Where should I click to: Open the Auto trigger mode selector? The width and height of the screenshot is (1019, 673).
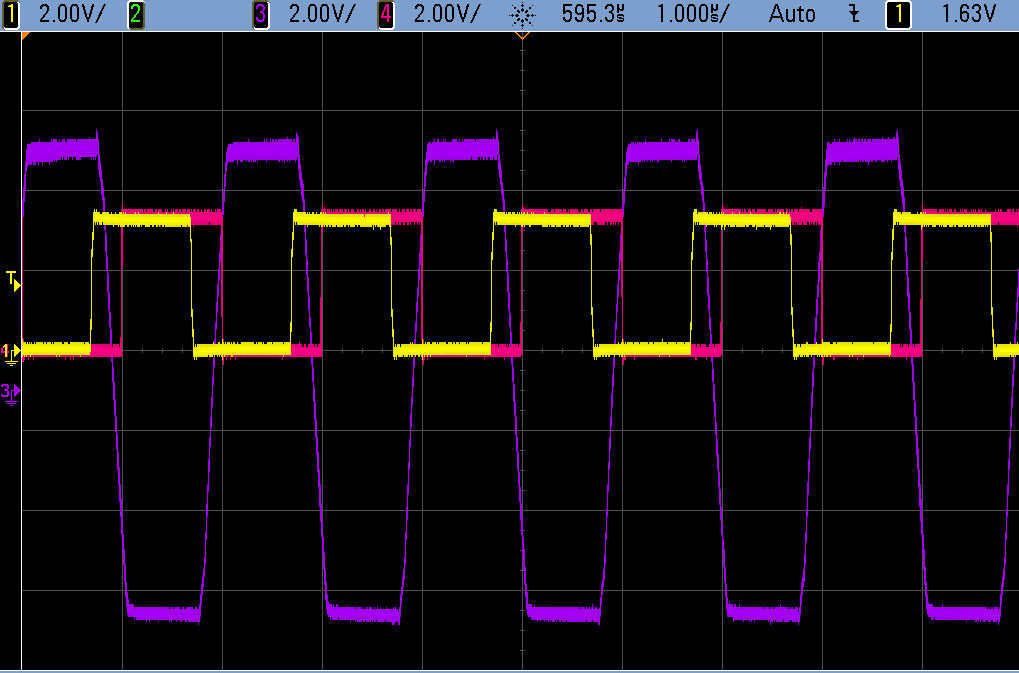coord(791,14)
